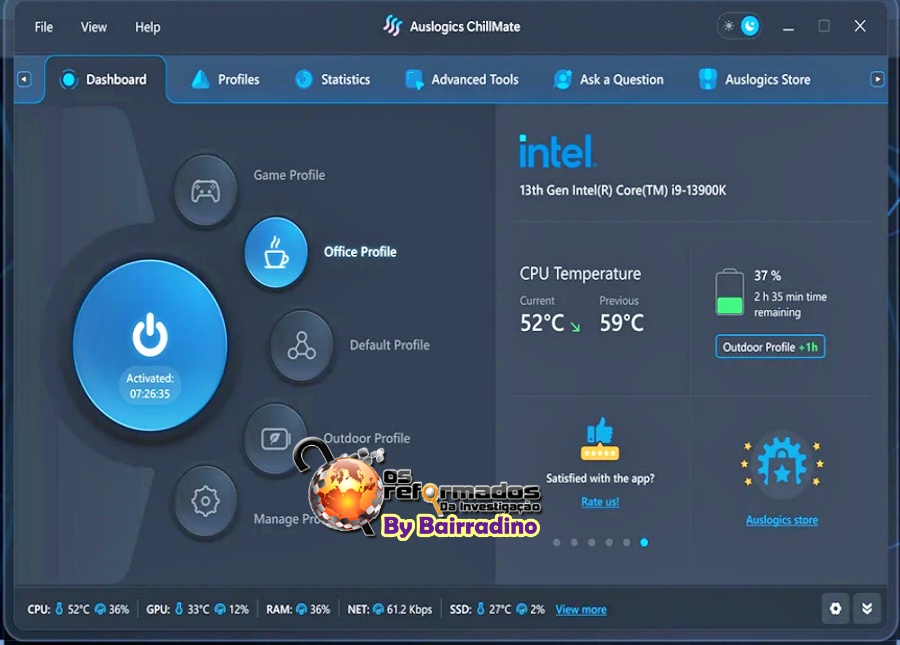Viewport: 900px width, 645px height.
Task: Click the Dashboard tab circle icon
Action: pyautogui.click(x=69, y=79)
